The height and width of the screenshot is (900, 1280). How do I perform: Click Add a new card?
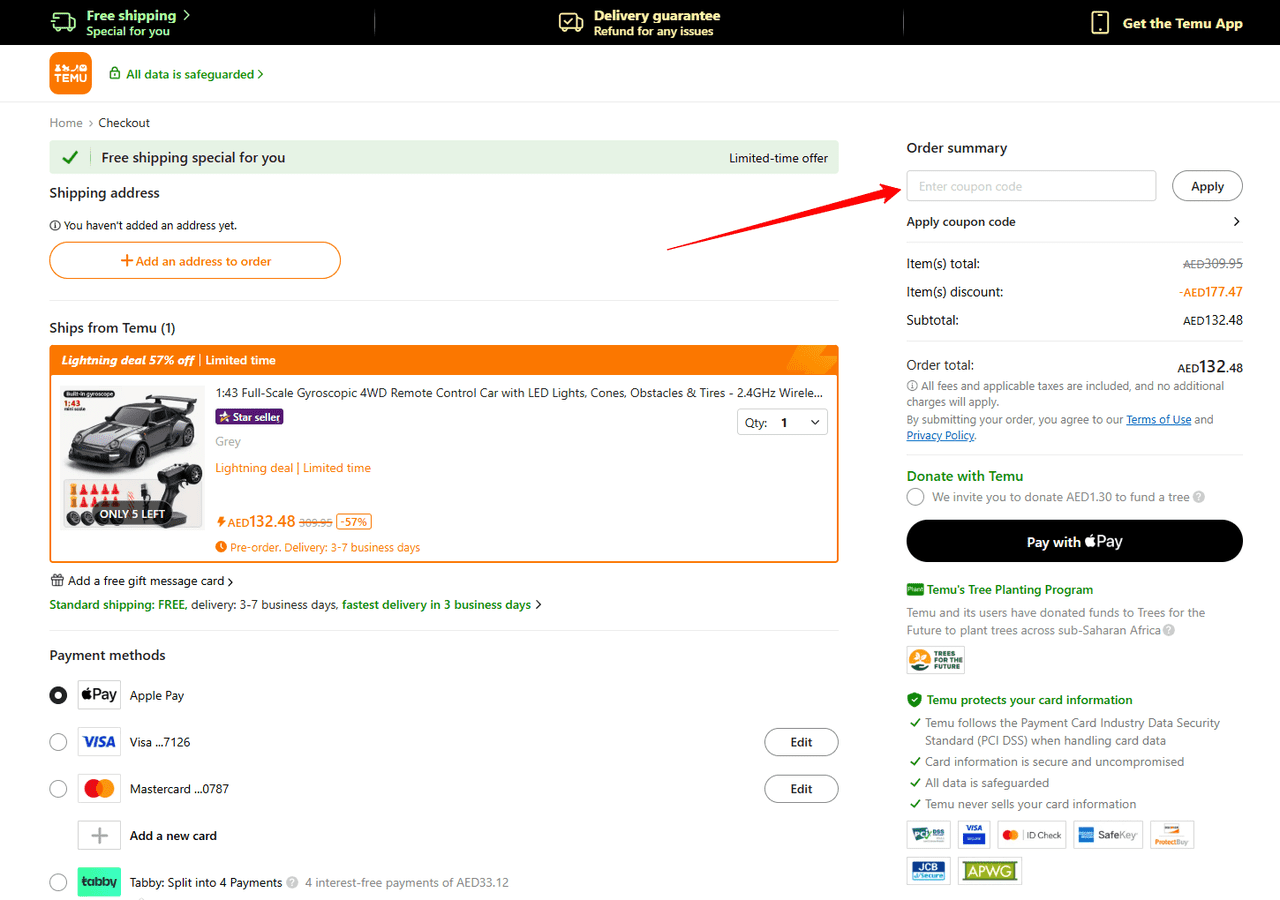tap(173, 836)
